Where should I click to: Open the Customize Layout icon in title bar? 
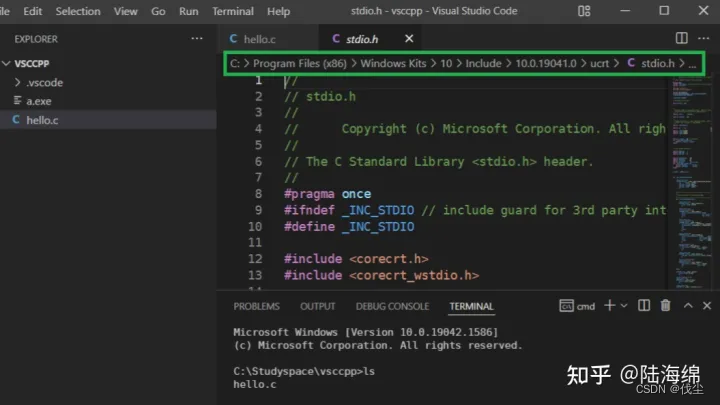[x=584, y=11]
